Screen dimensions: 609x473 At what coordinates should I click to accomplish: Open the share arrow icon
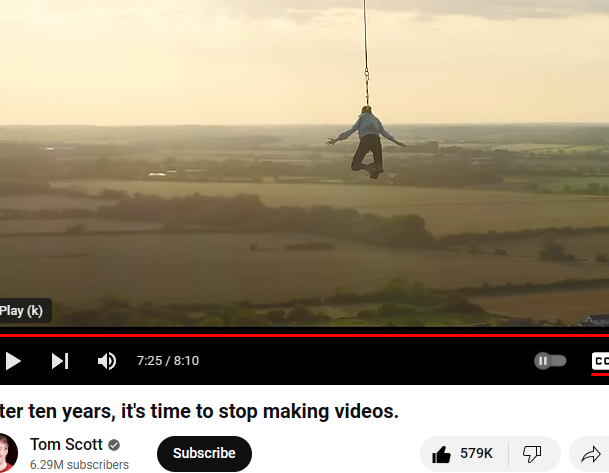(x=591, y=454)
